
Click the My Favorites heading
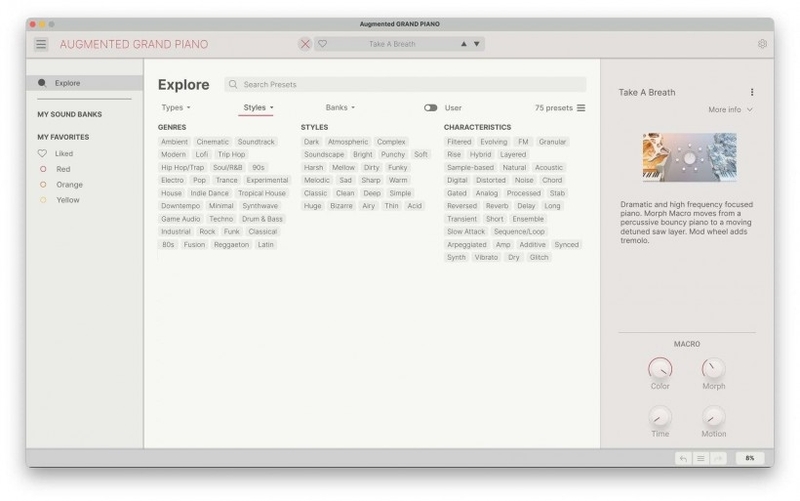63,137
